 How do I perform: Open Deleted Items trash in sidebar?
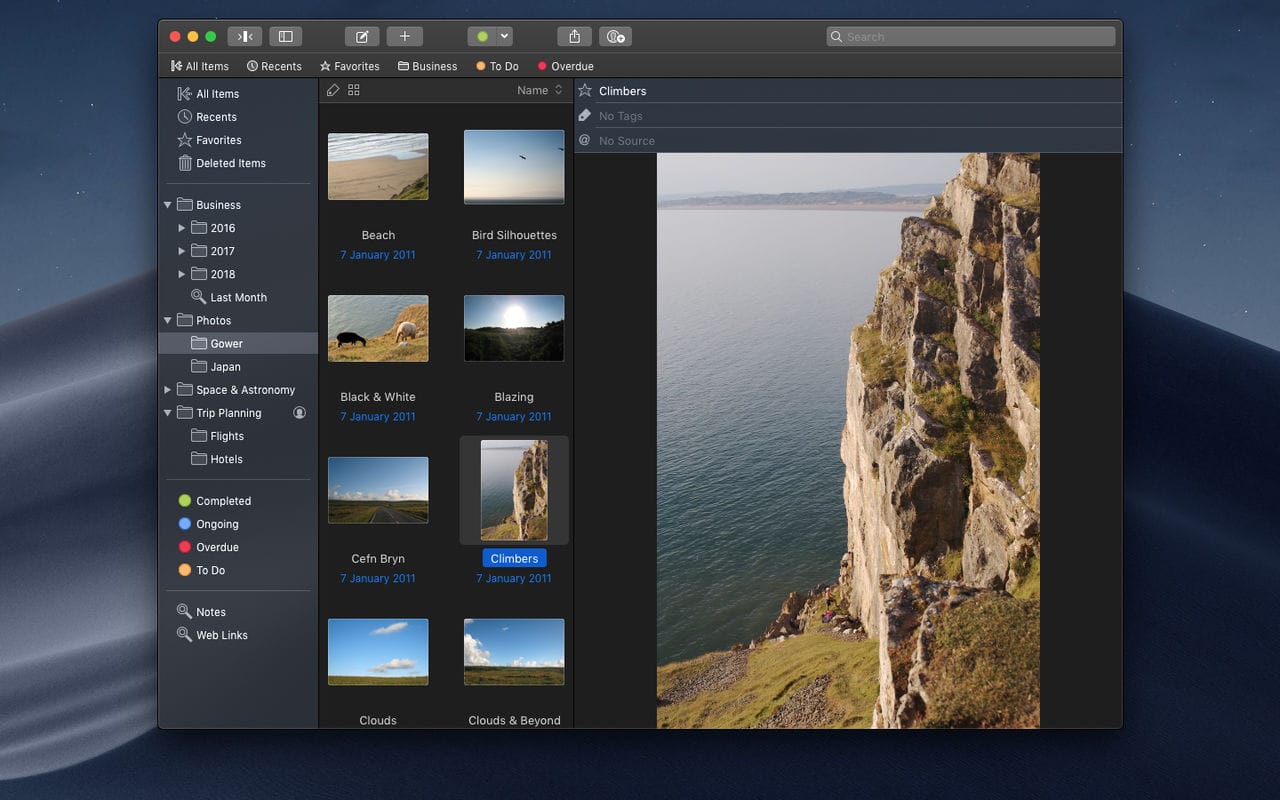pyautogui.click(x=230, y=163)
